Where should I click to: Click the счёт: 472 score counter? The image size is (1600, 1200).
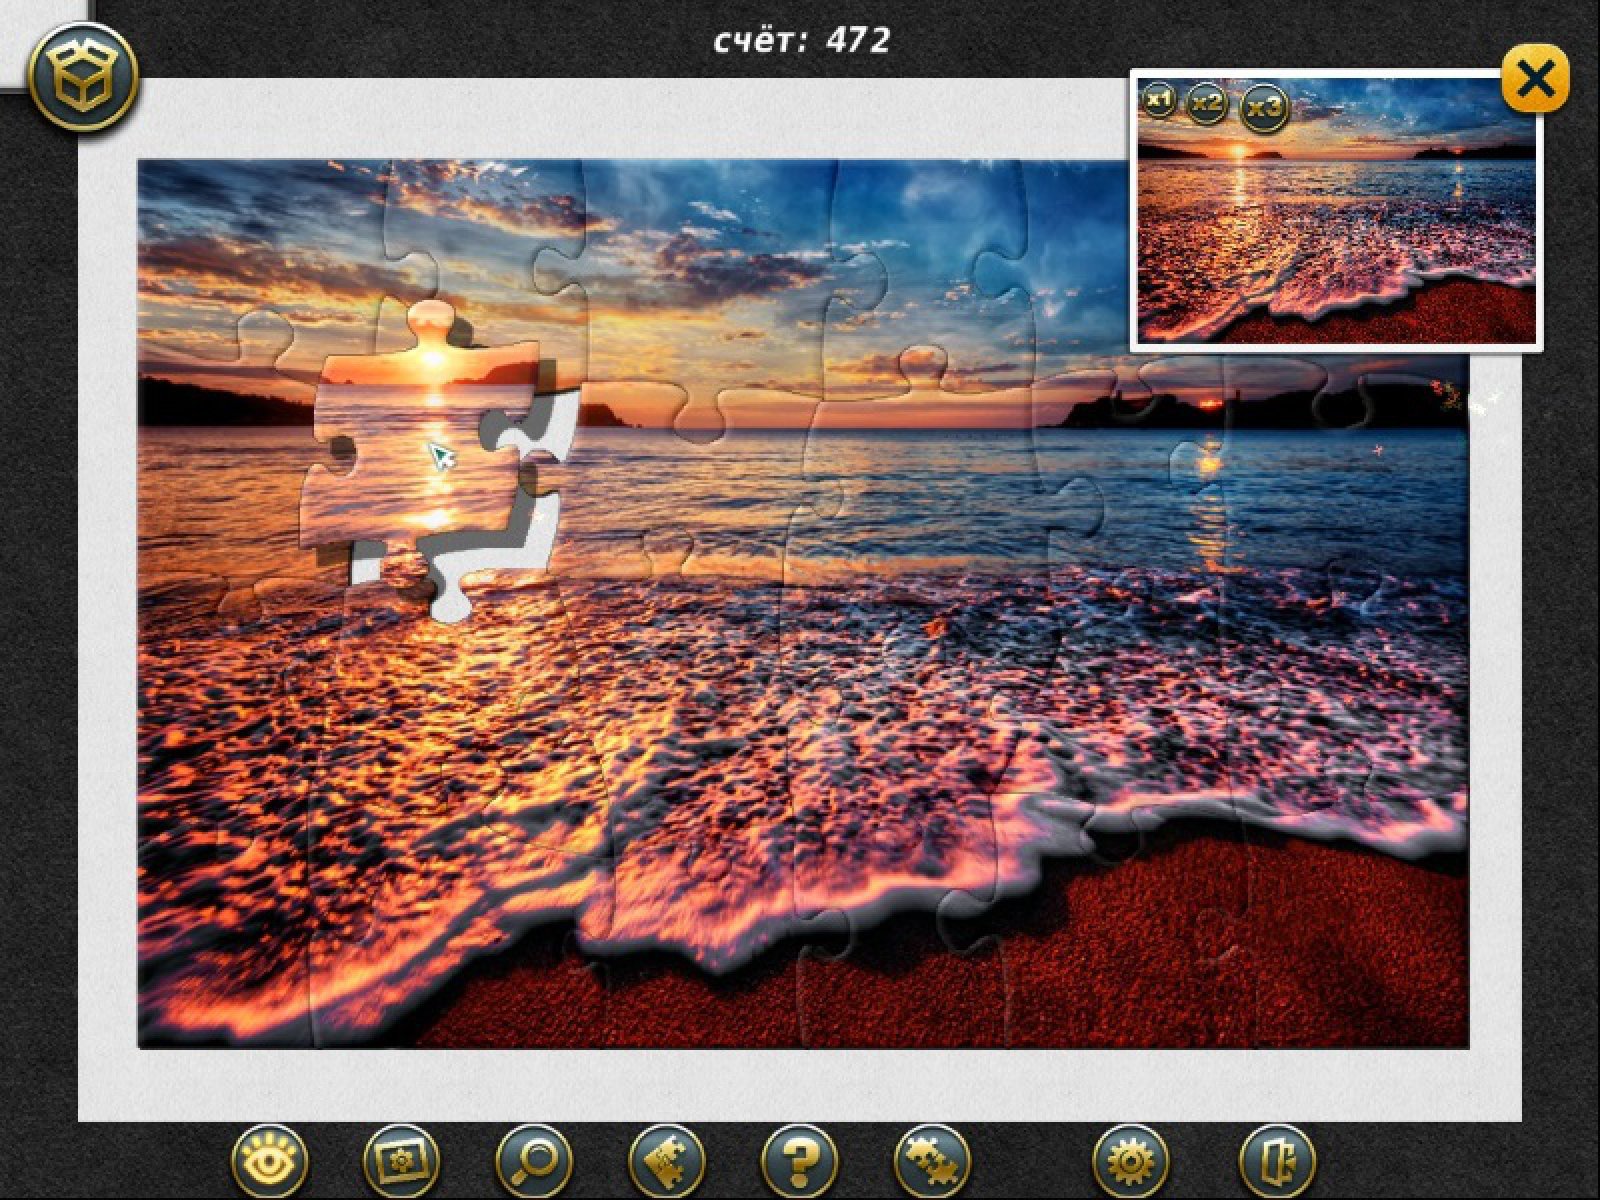(x=801, y=40)
